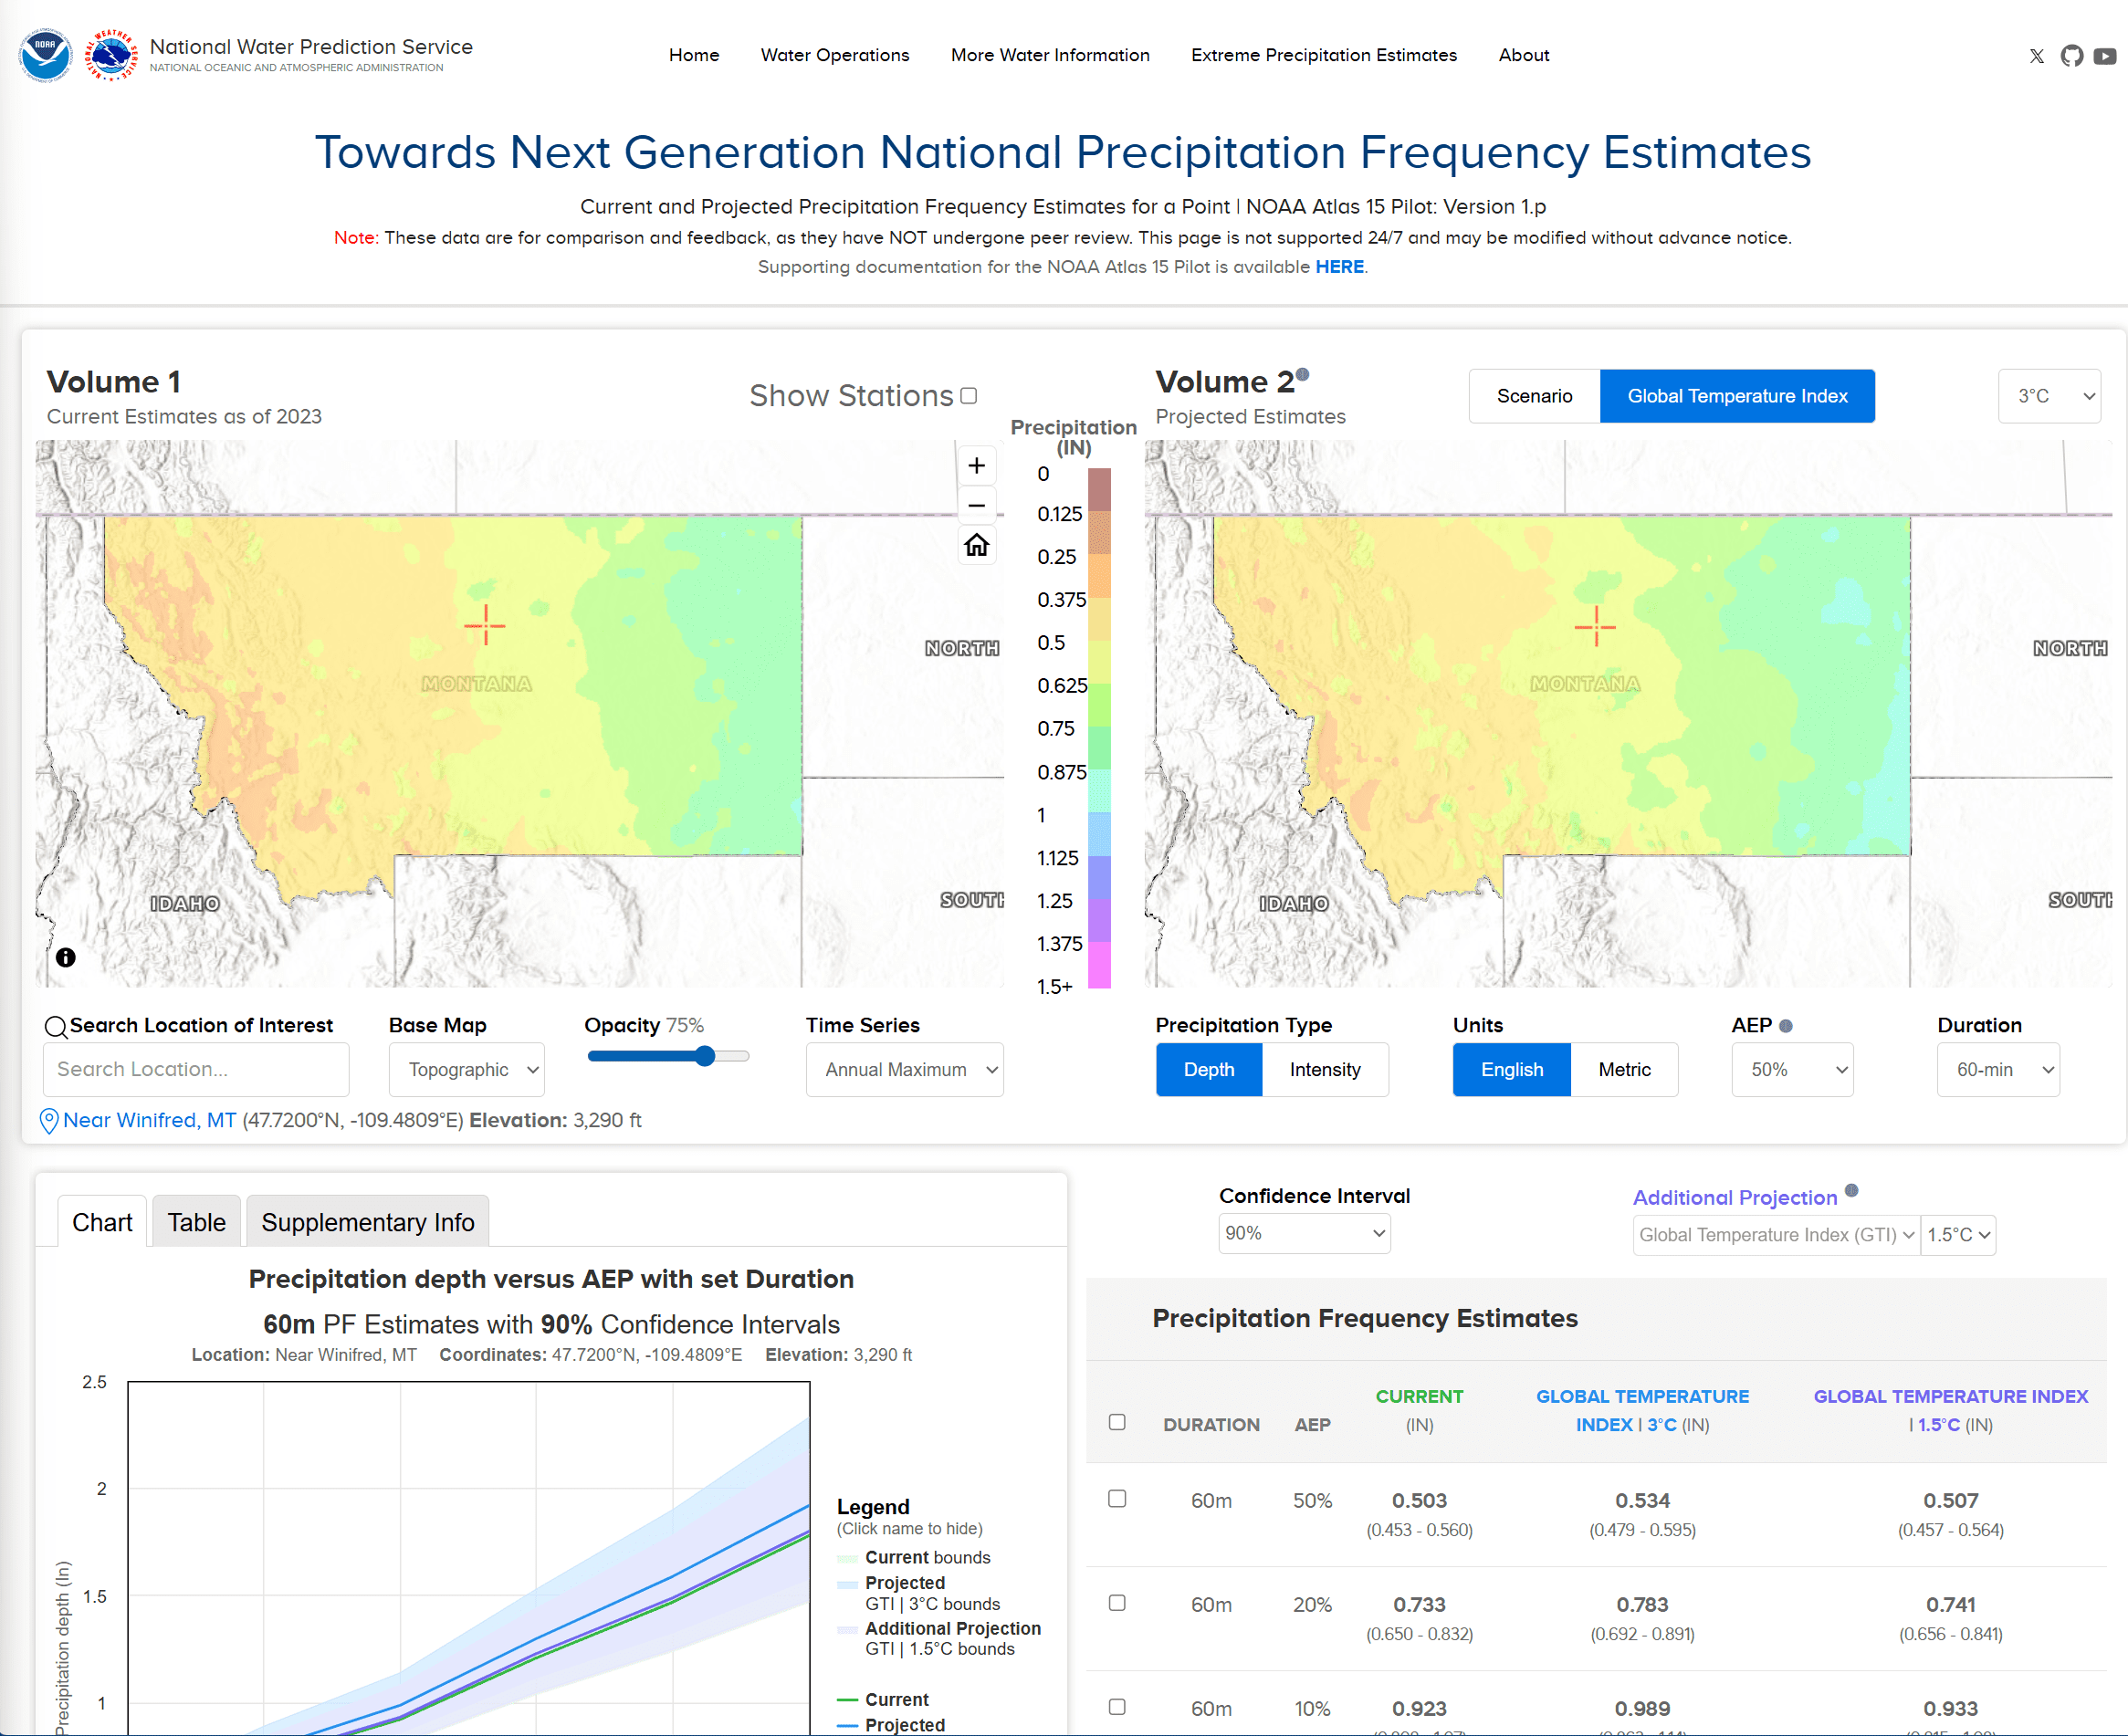Click map attribution info icon
The height and width of the screenshot is (1736, 2128).
pyautogui.click(x=66, y=957)
